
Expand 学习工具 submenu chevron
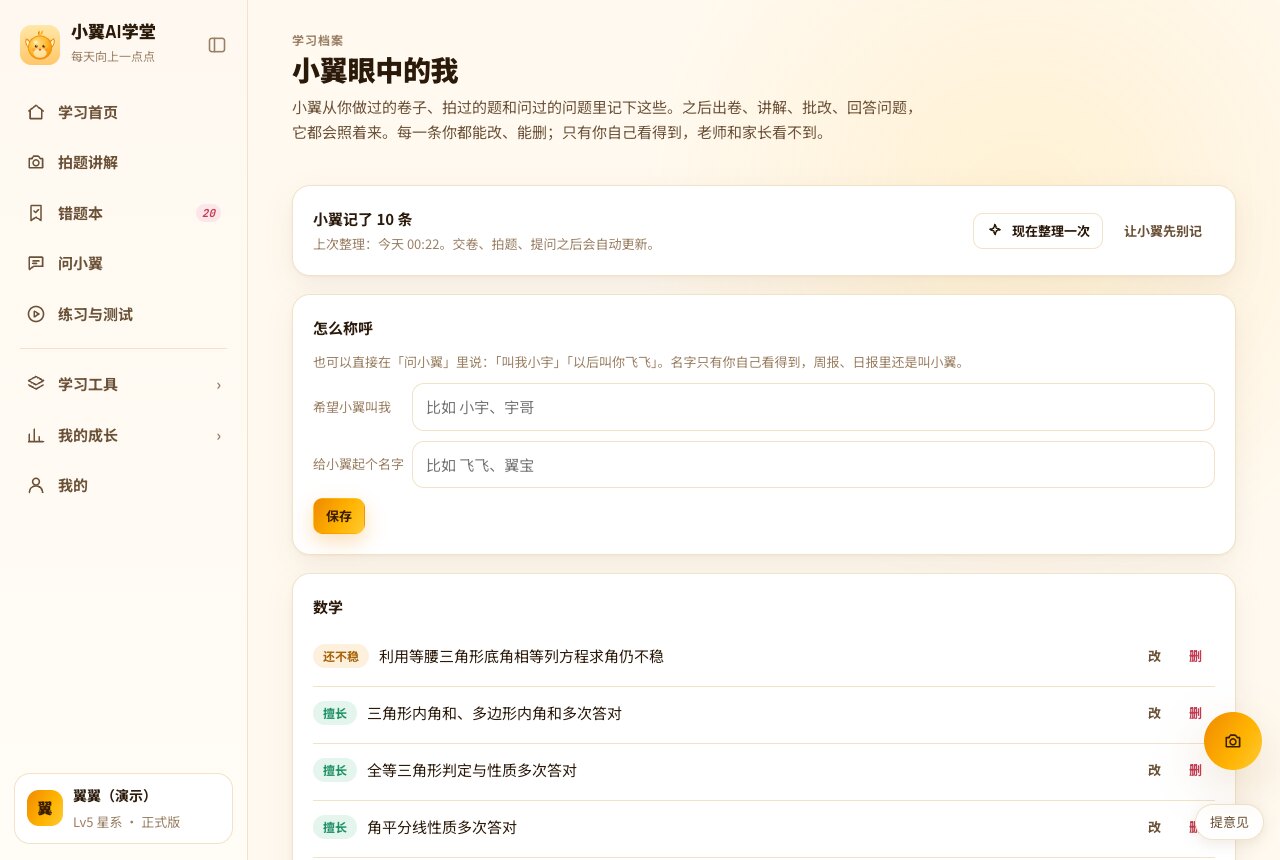tap(219, 385)
